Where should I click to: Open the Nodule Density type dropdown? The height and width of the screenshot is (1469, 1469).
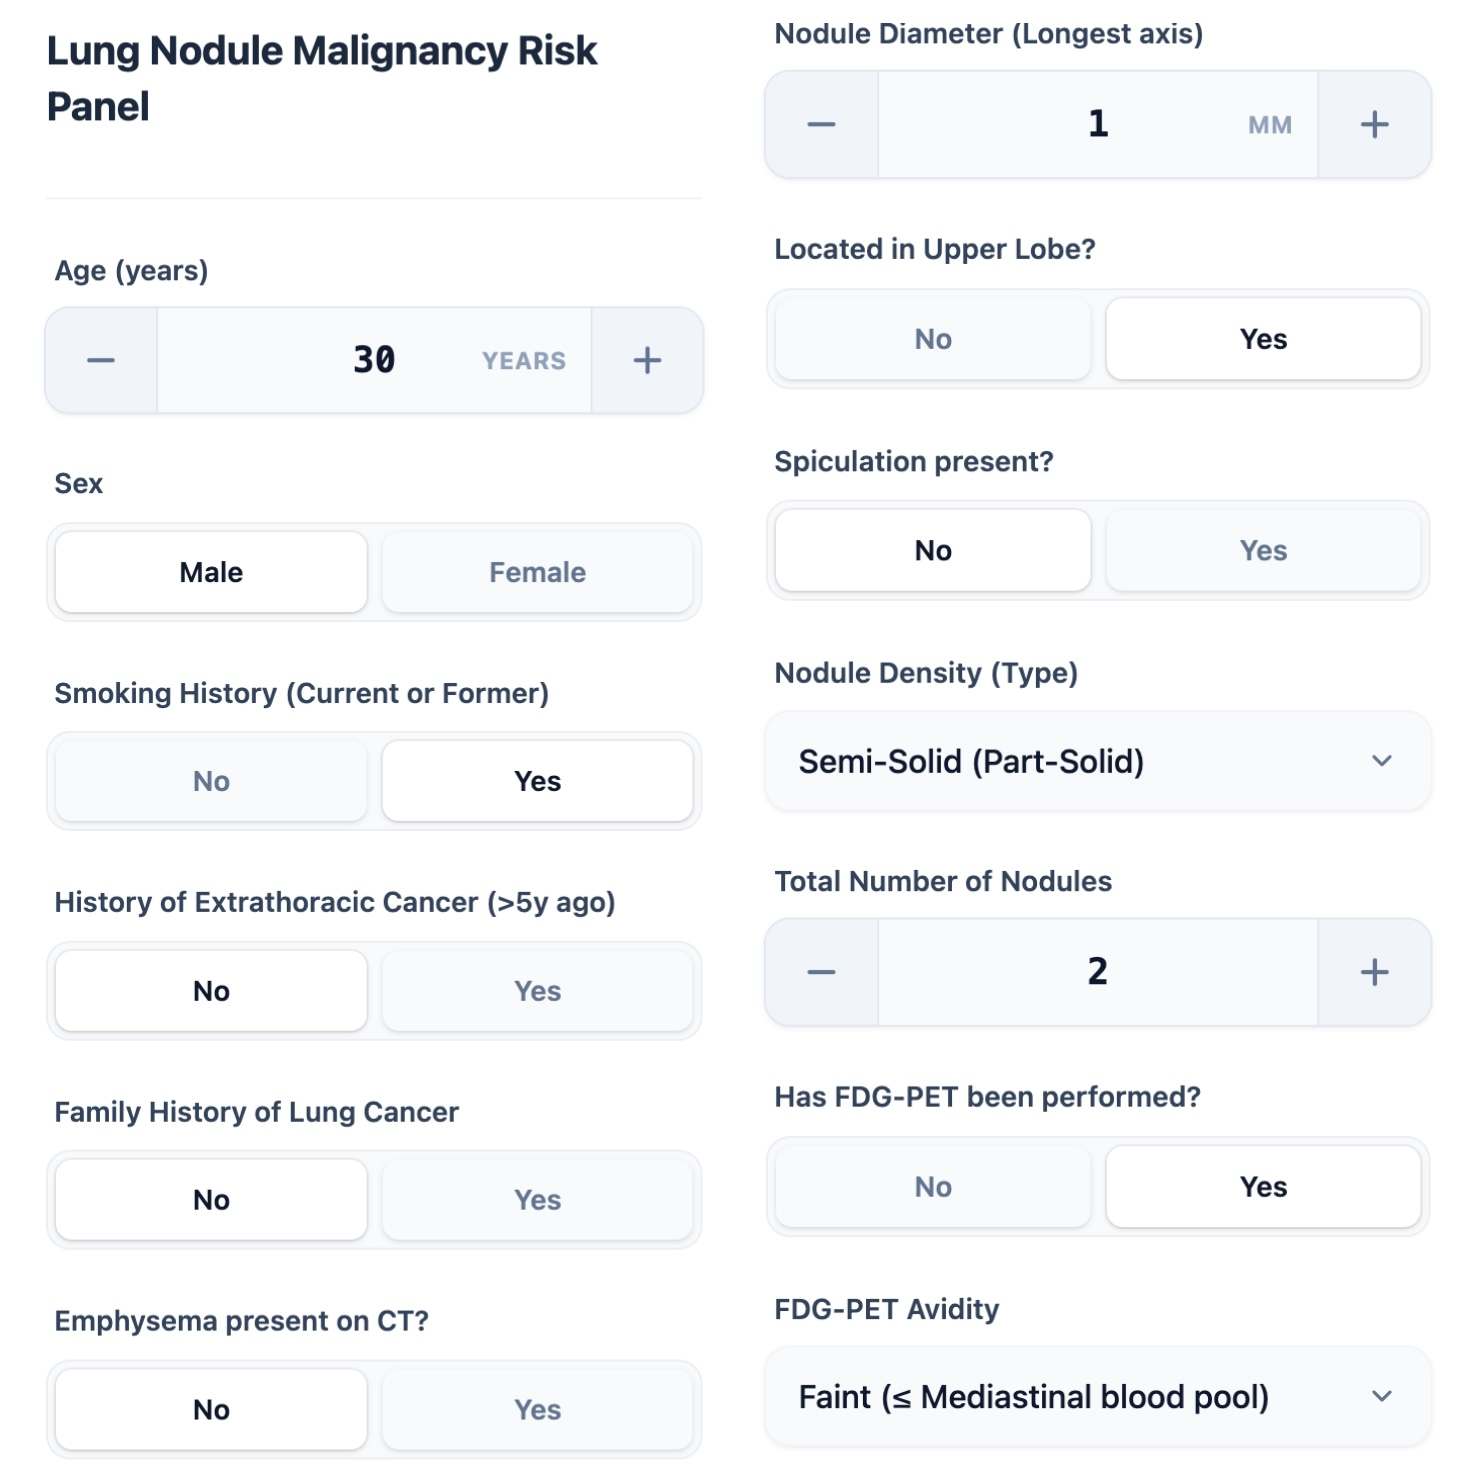[1097, 762]
